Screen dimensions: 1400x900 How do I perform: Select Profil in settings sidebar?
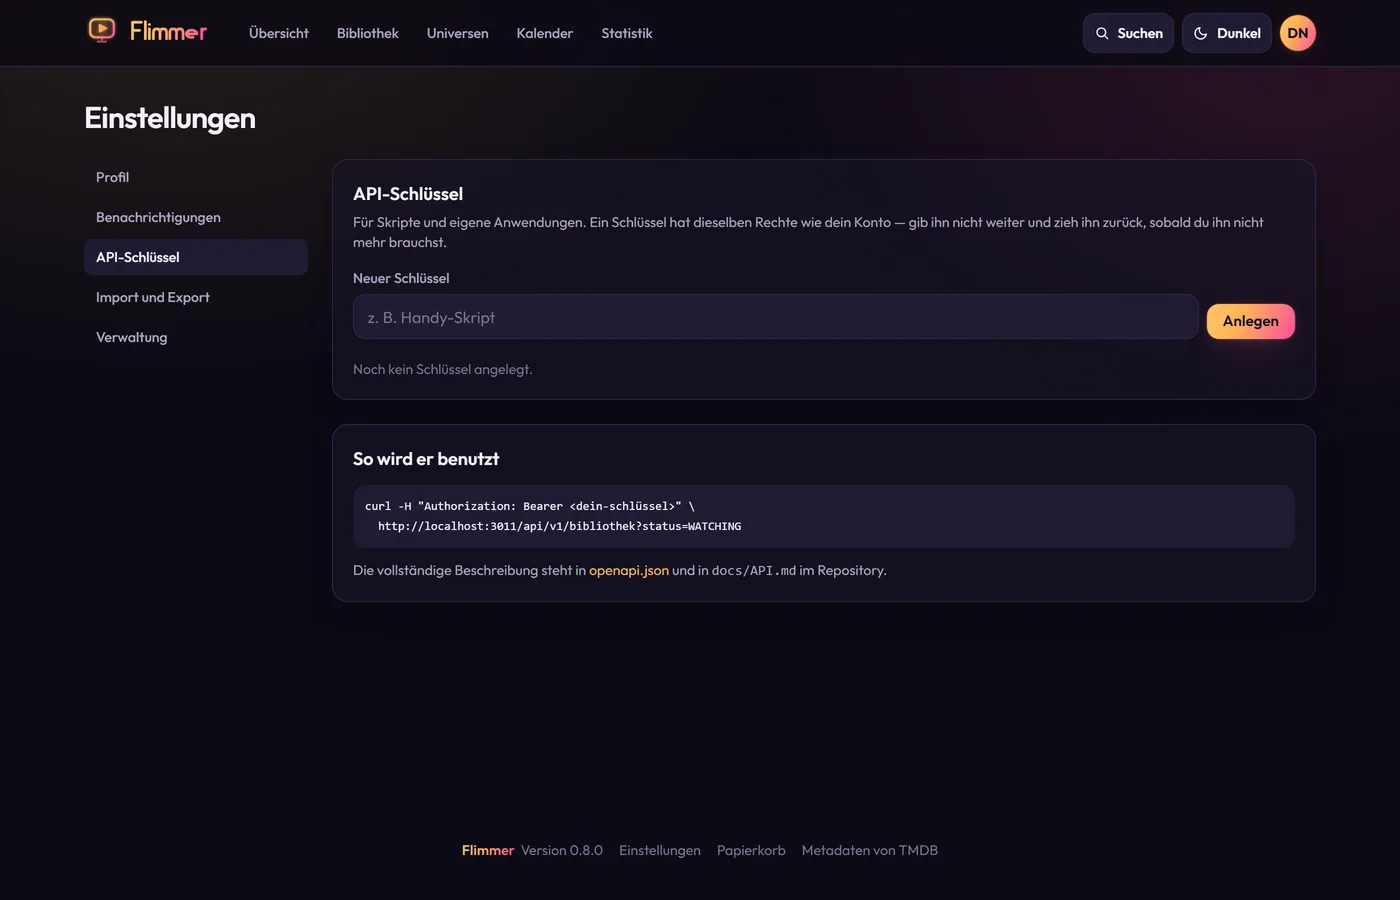(x=196, y=177)
